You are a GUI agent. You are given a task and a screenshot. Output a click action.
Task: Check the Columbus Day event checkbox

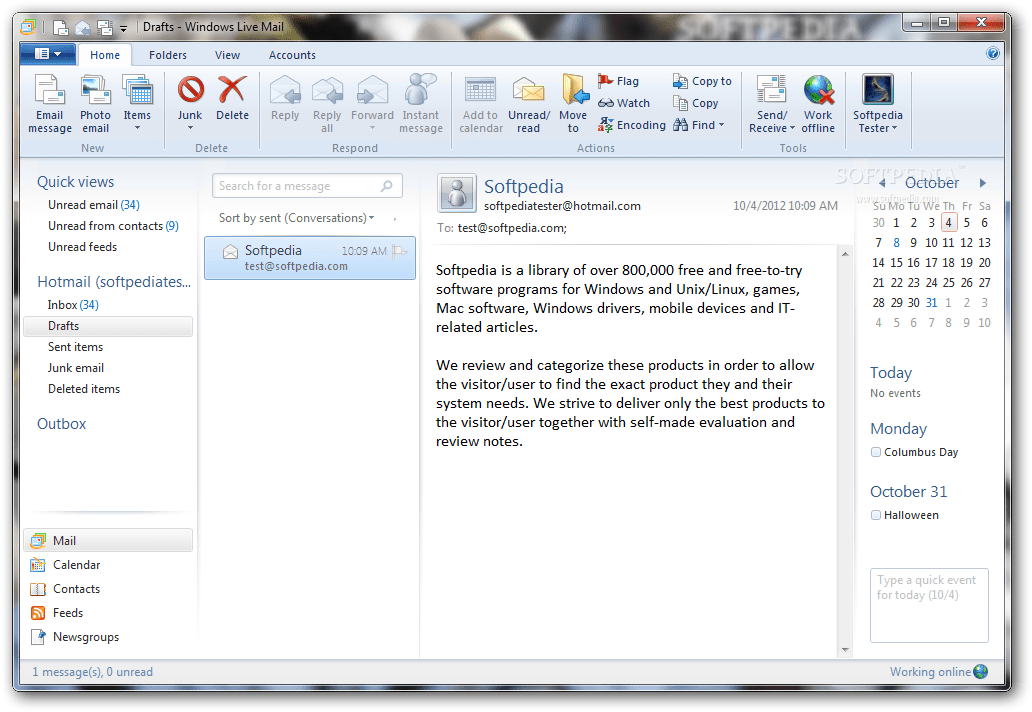(x=875, y=452)
